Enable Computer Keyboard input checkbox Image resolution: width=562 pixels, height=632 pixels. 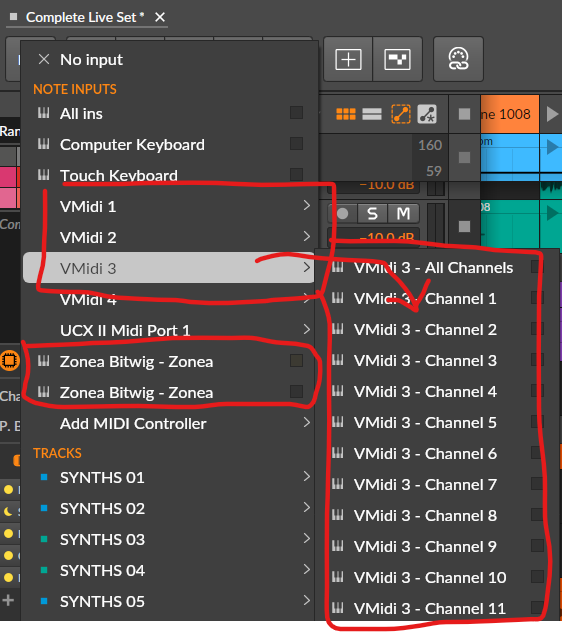pyautogui.click(x=296, y=144)
